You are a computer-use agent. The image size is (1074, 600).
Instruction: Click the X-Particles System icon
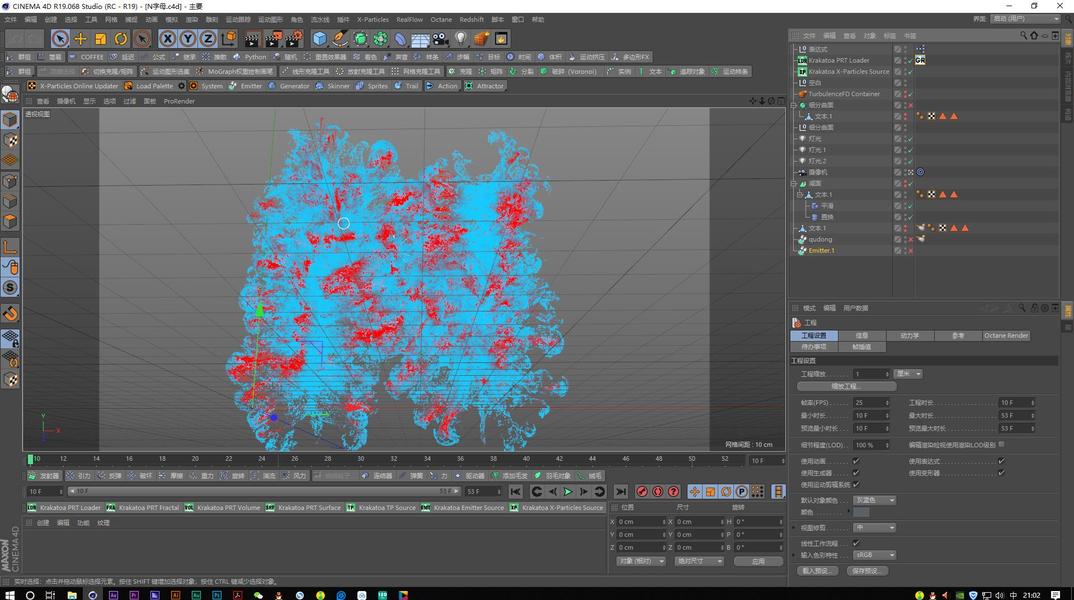coord(206,86)
